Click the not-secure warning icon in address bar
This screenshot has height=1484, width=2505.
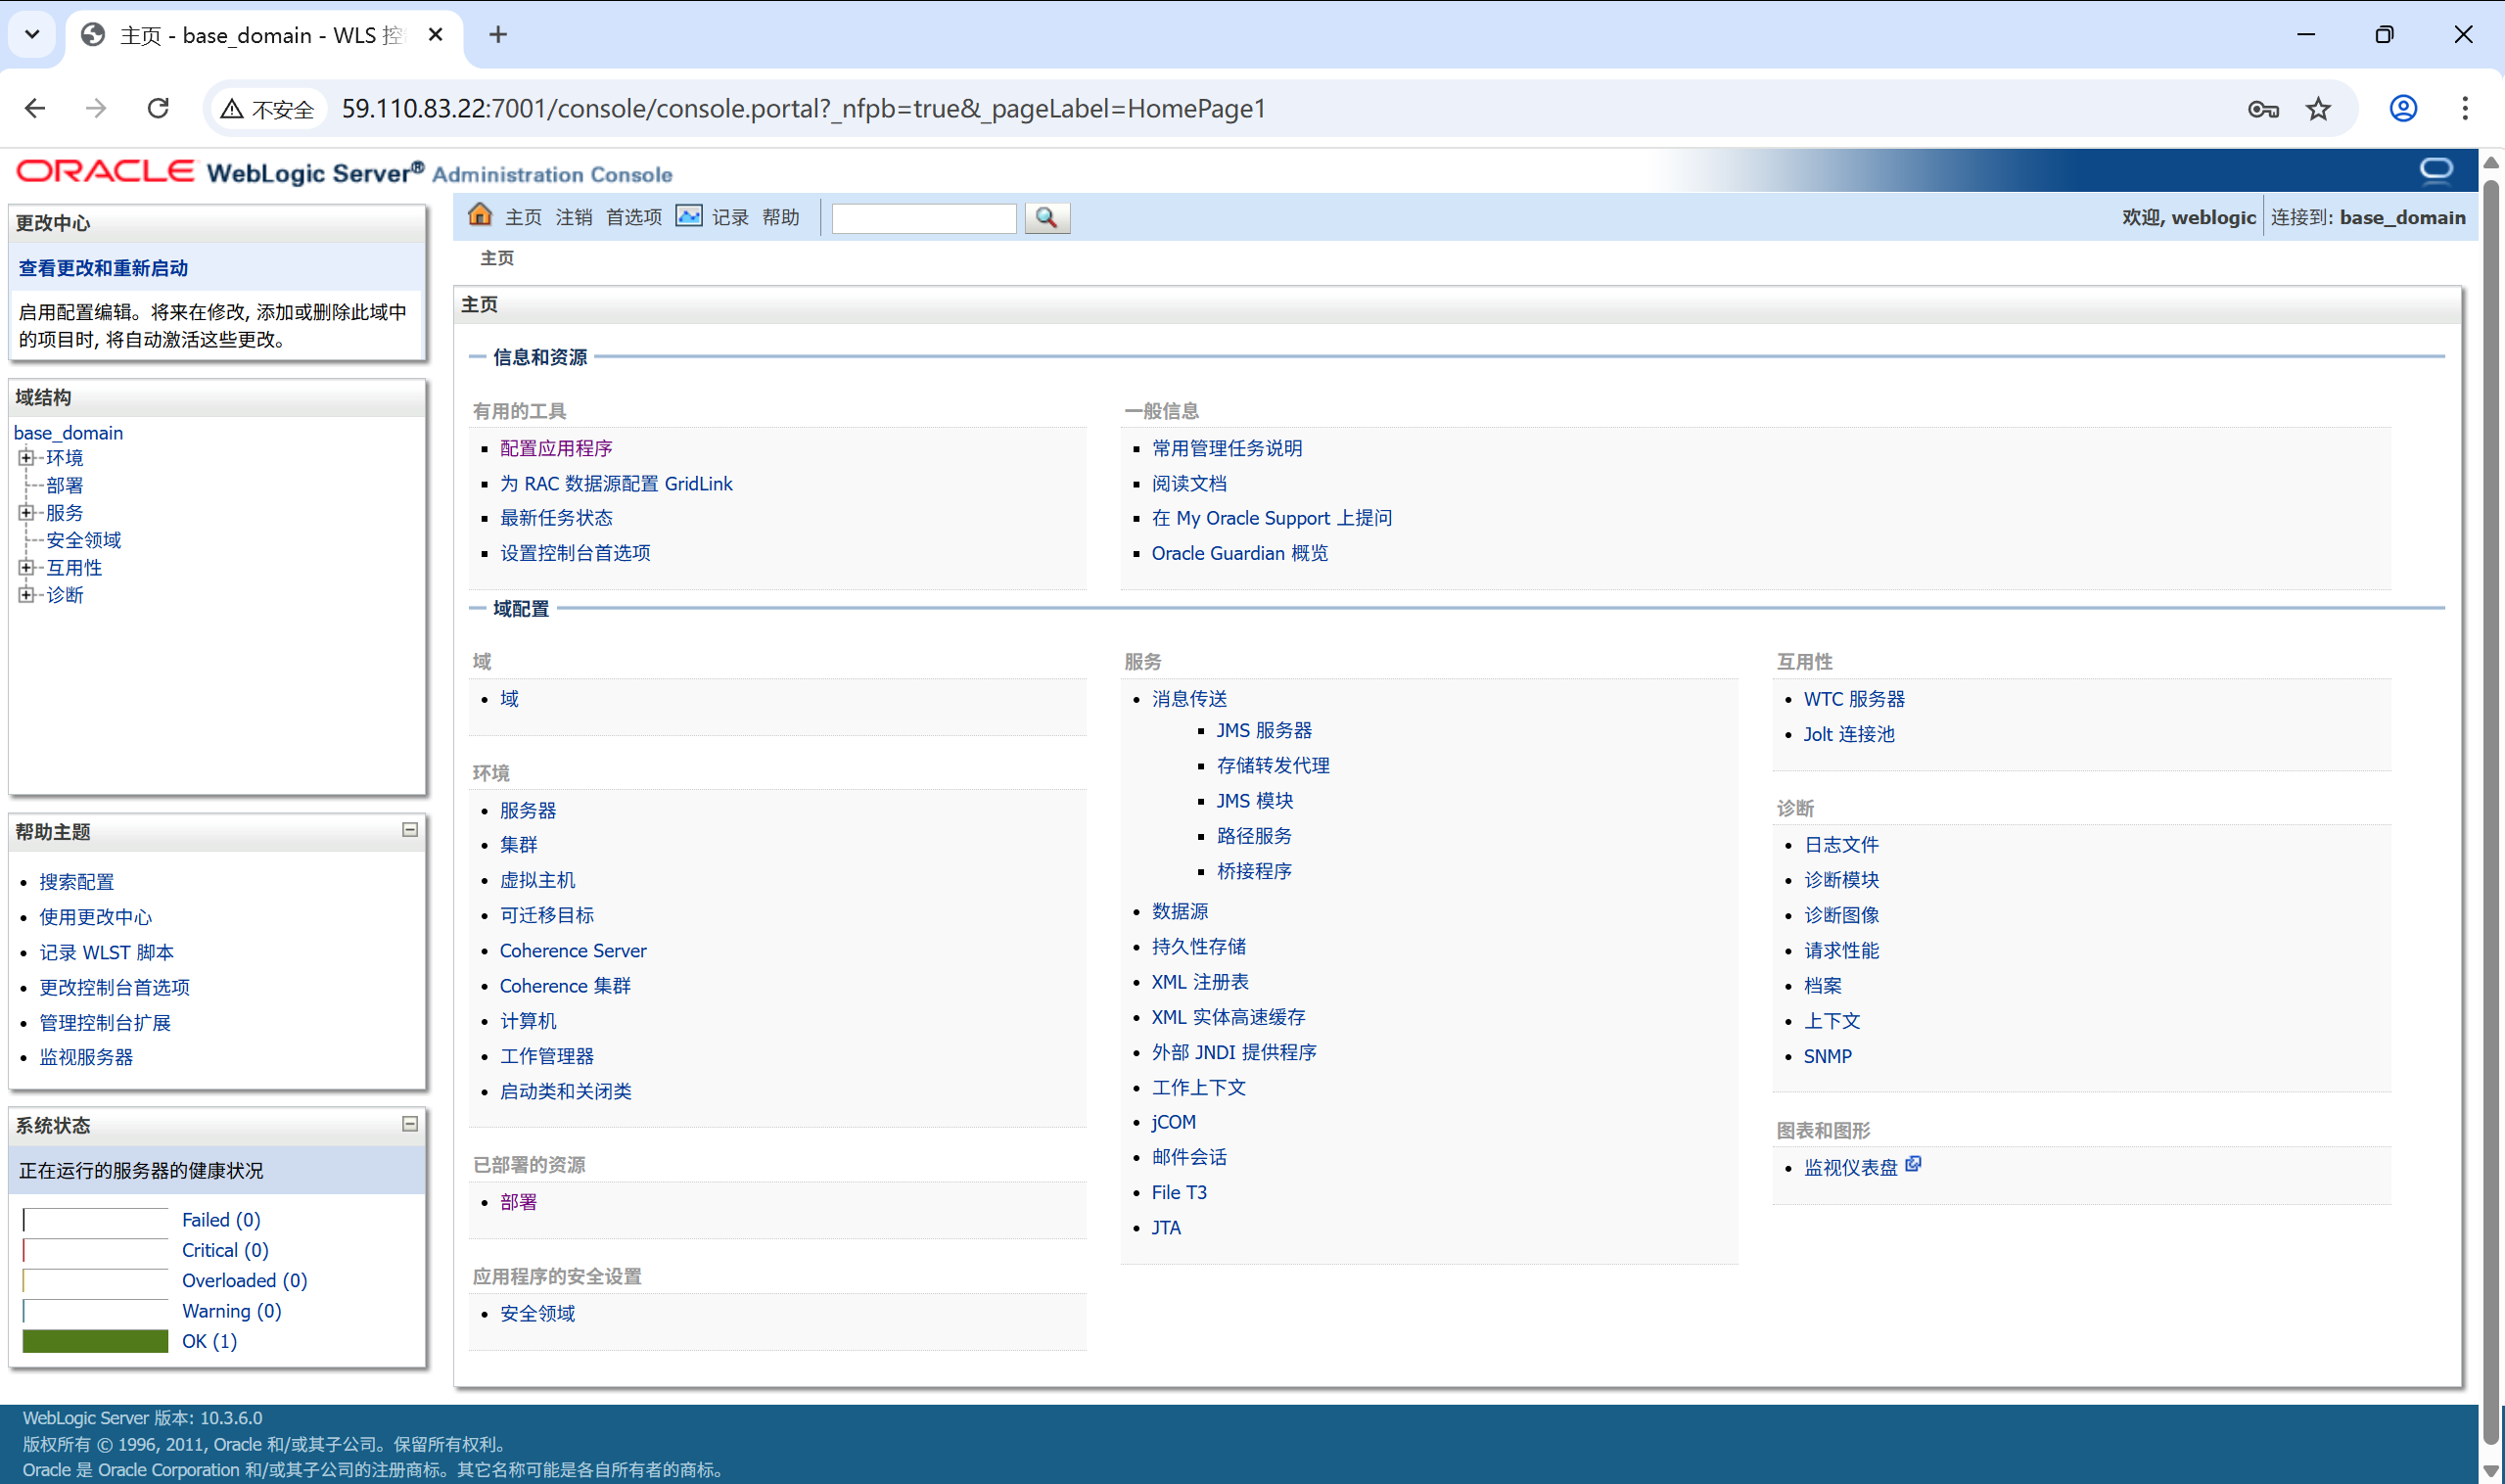coord(232,109)
